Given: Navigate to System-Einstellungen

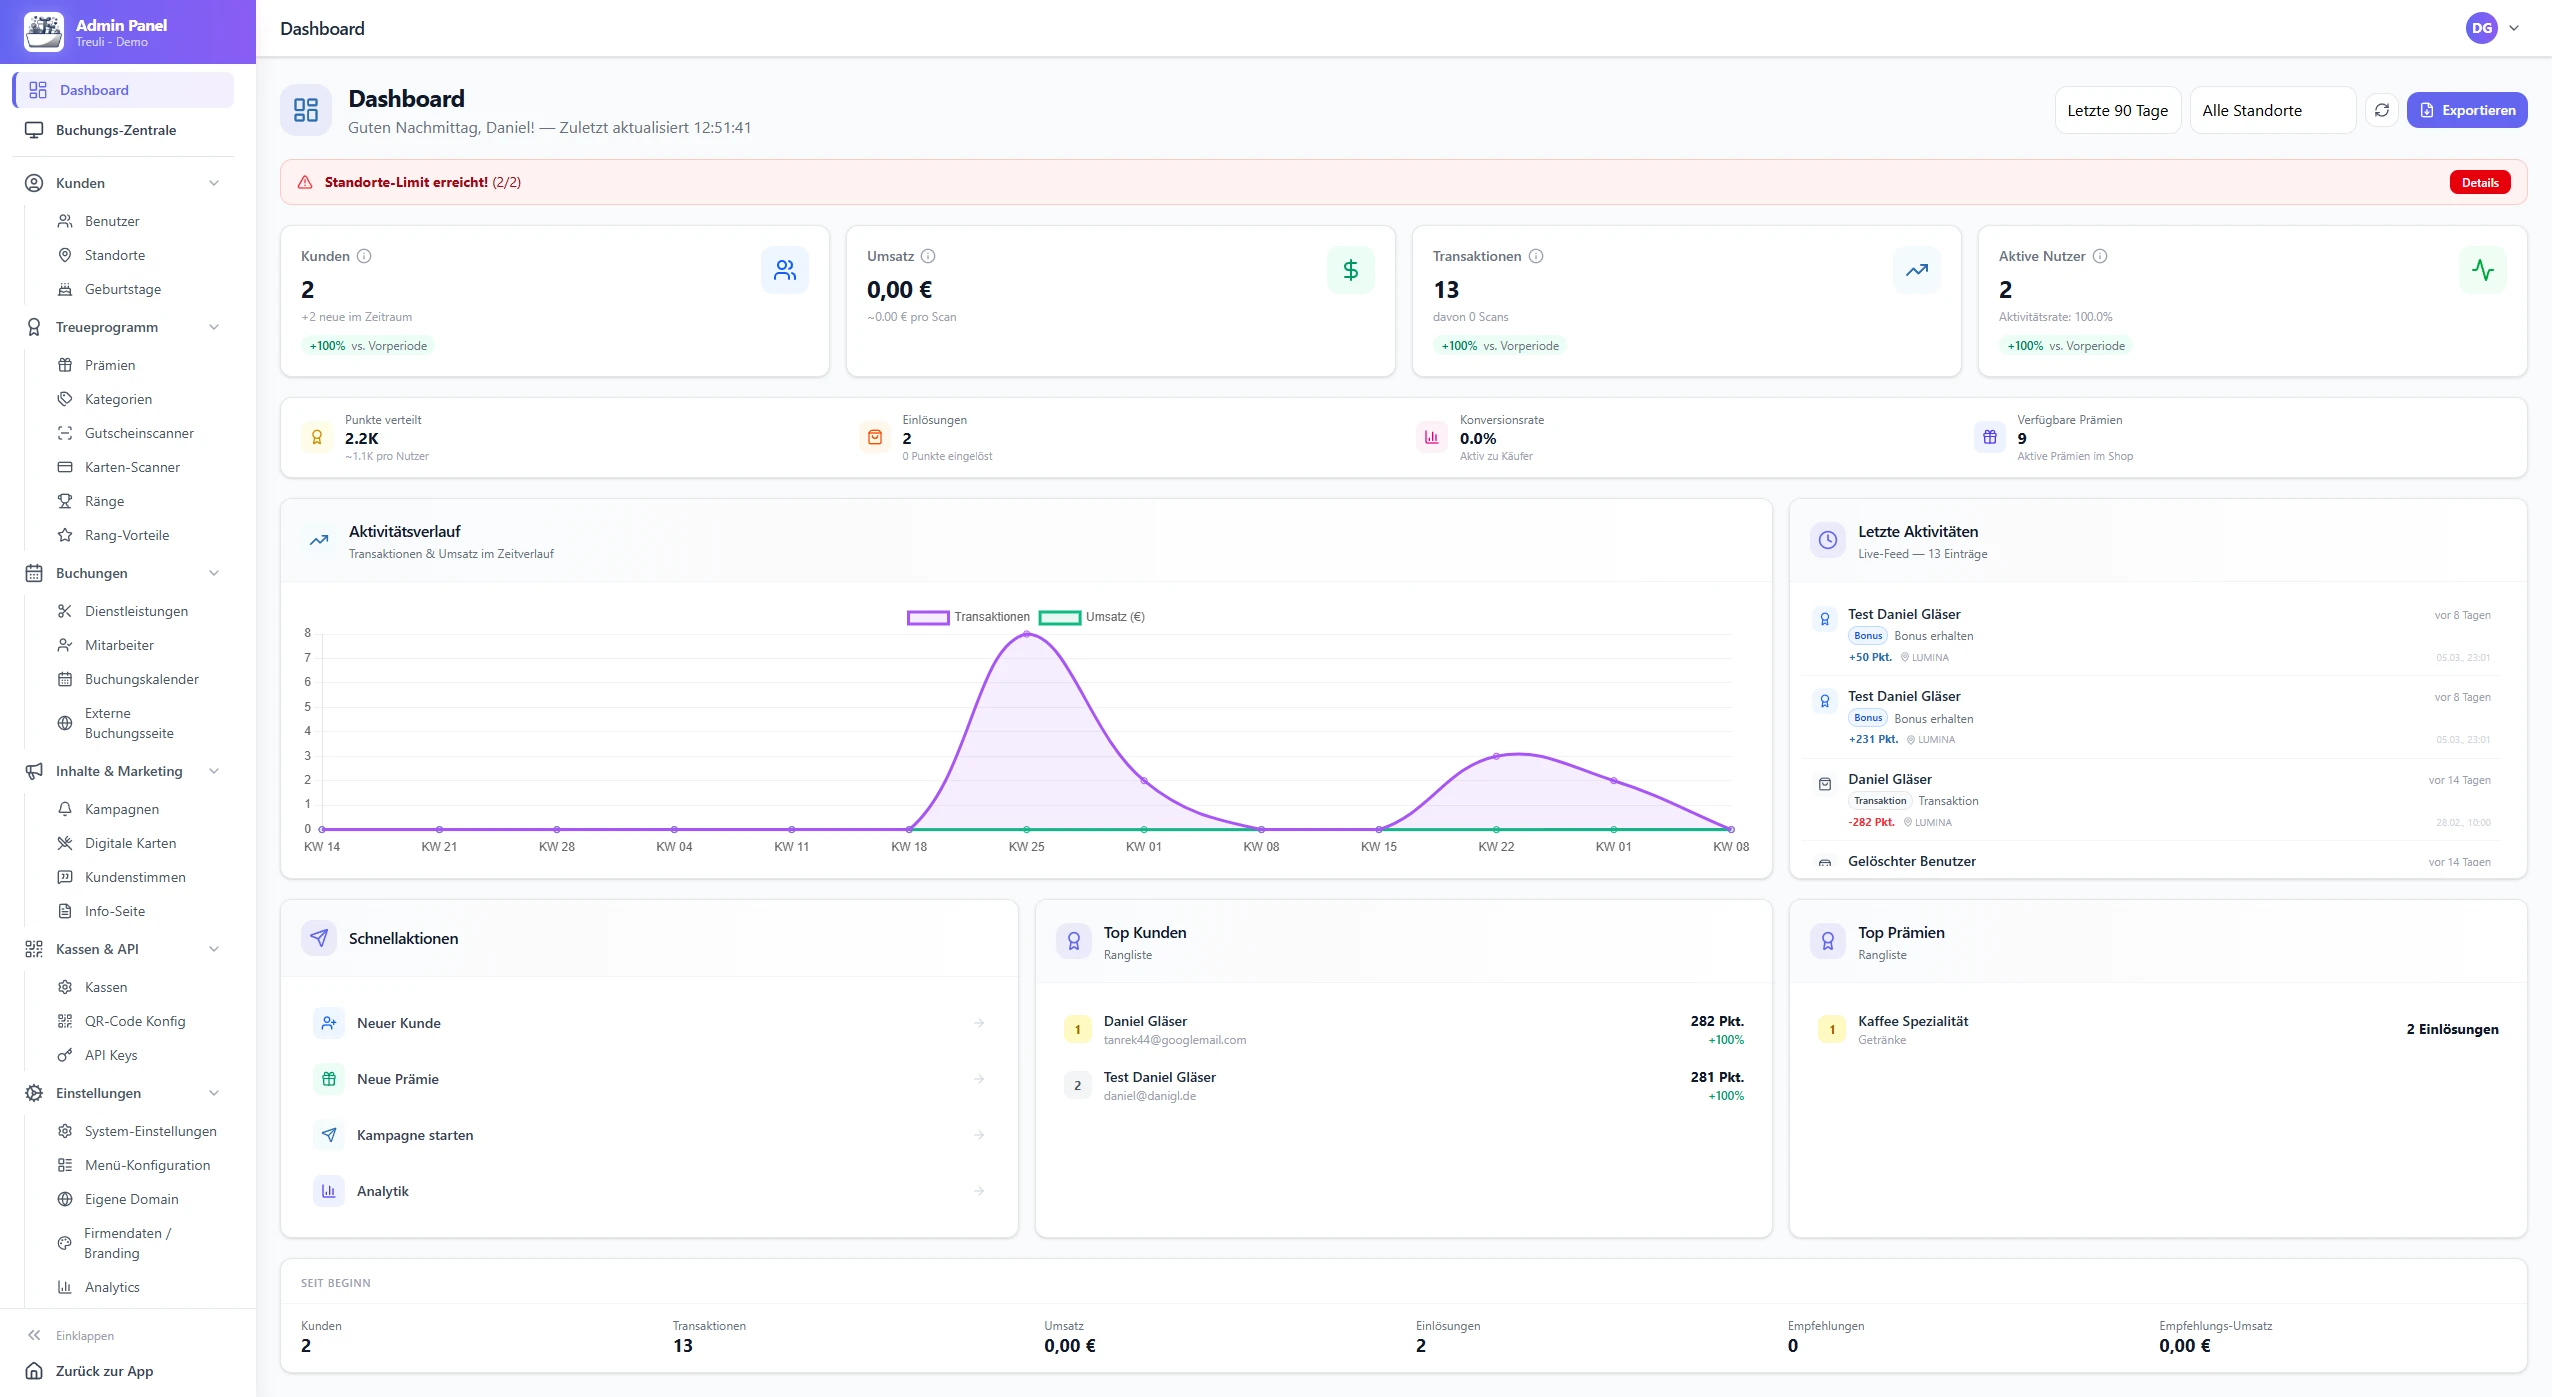Looking at the screenshot, I should (x=150, y=1131).
